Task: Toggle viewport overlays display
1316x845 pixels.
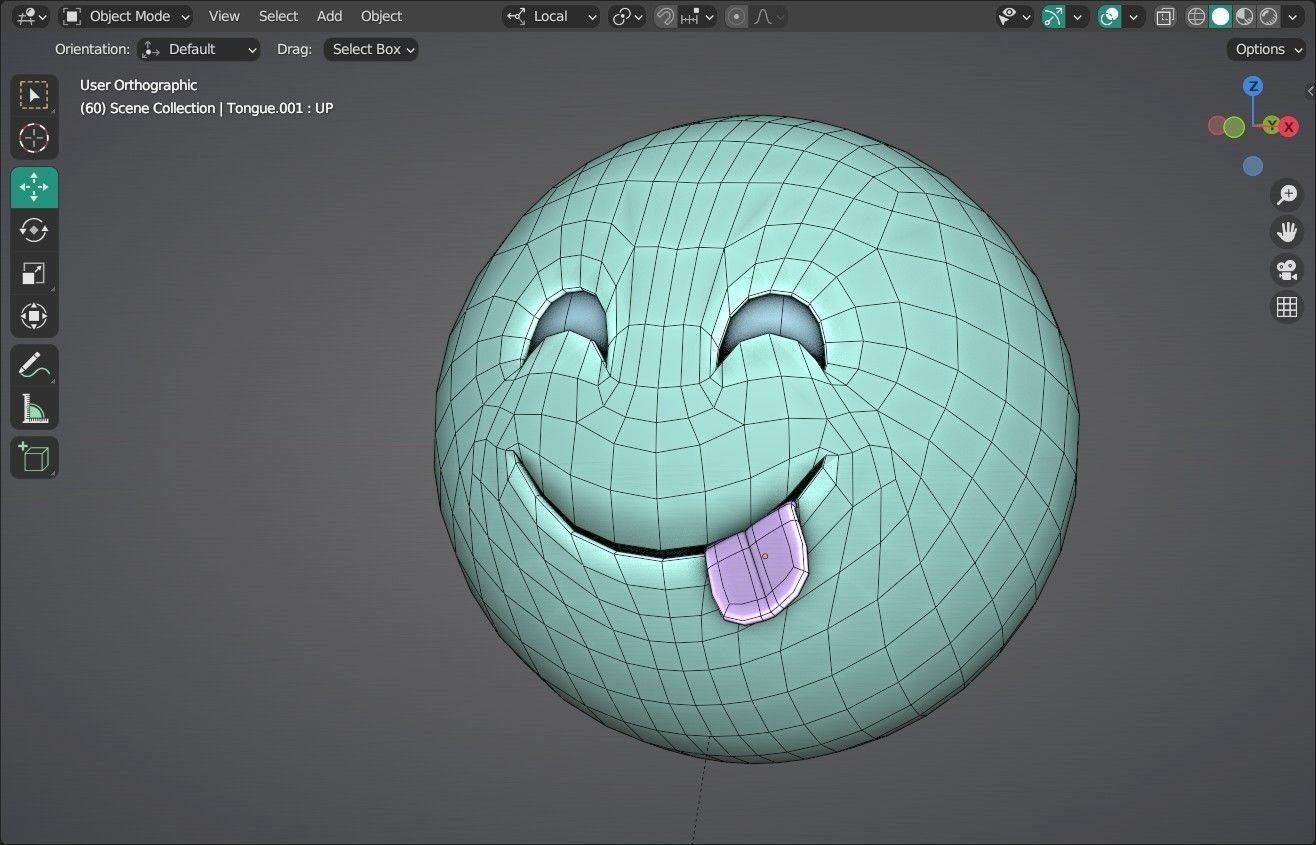Action: (1109, 16)
